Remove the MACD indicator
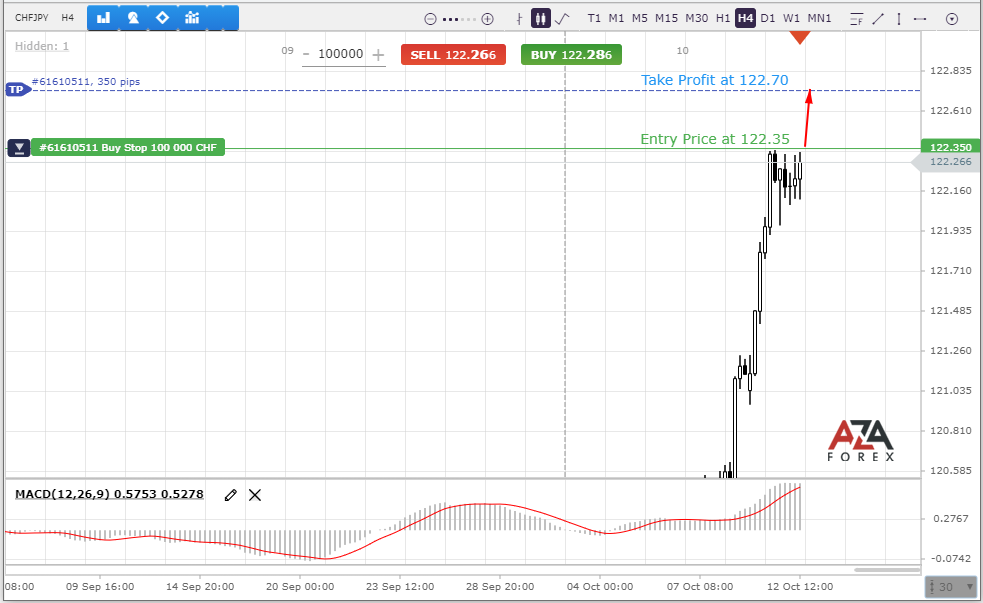 (x=255, y=495)
